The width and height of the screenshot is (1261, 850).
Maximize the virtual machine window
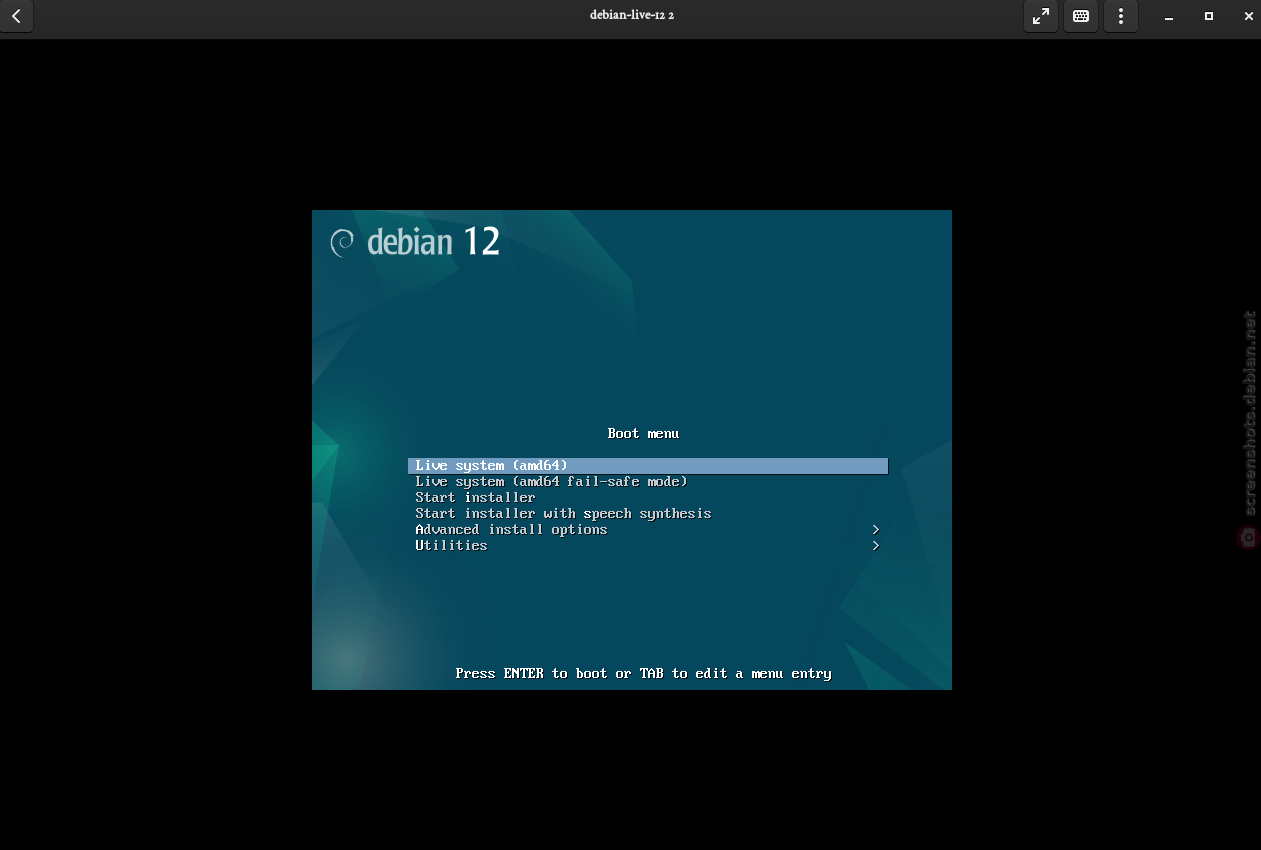coord(1208,16)
